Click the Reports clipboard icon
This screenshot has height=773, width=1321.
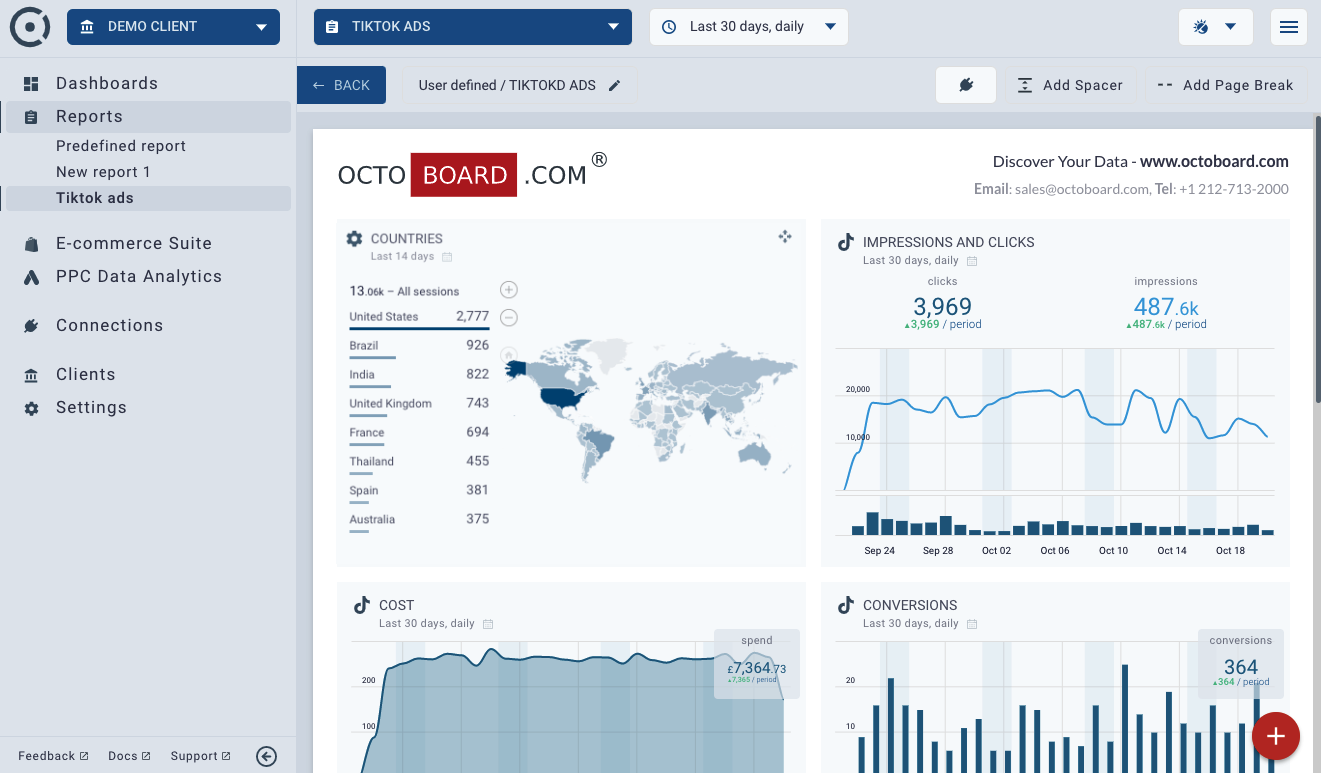pos(31,117)
